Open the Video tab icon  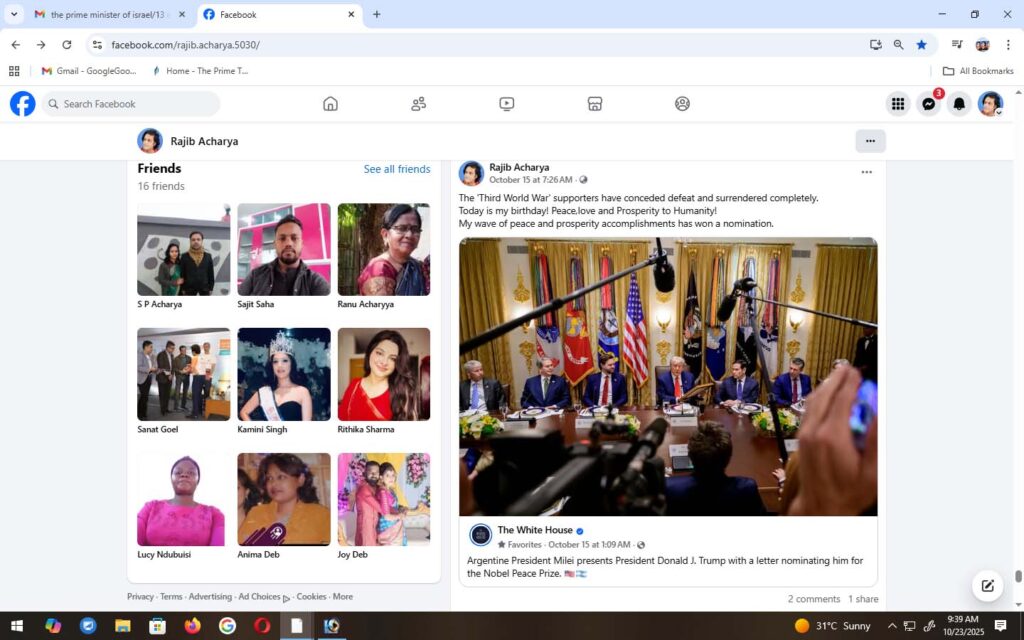(x=506, y=104)
